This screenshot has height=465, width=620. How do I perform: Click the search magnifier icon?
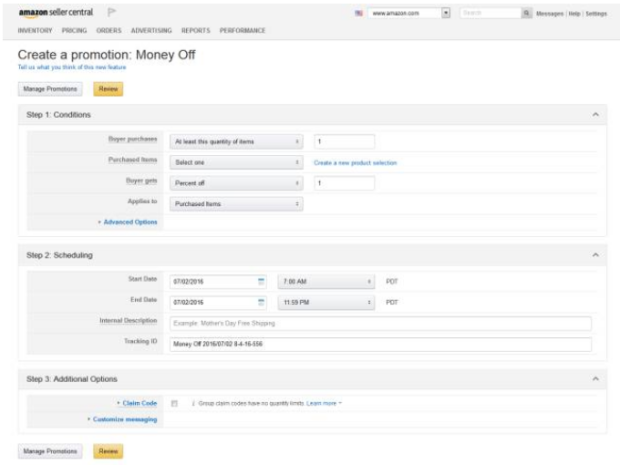526,13
